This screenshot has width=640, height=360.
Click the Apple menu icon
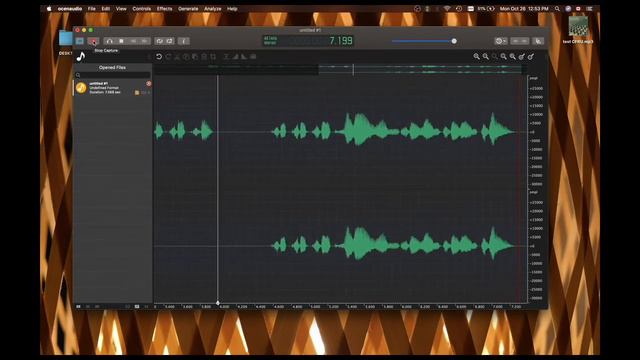point(49,9)
